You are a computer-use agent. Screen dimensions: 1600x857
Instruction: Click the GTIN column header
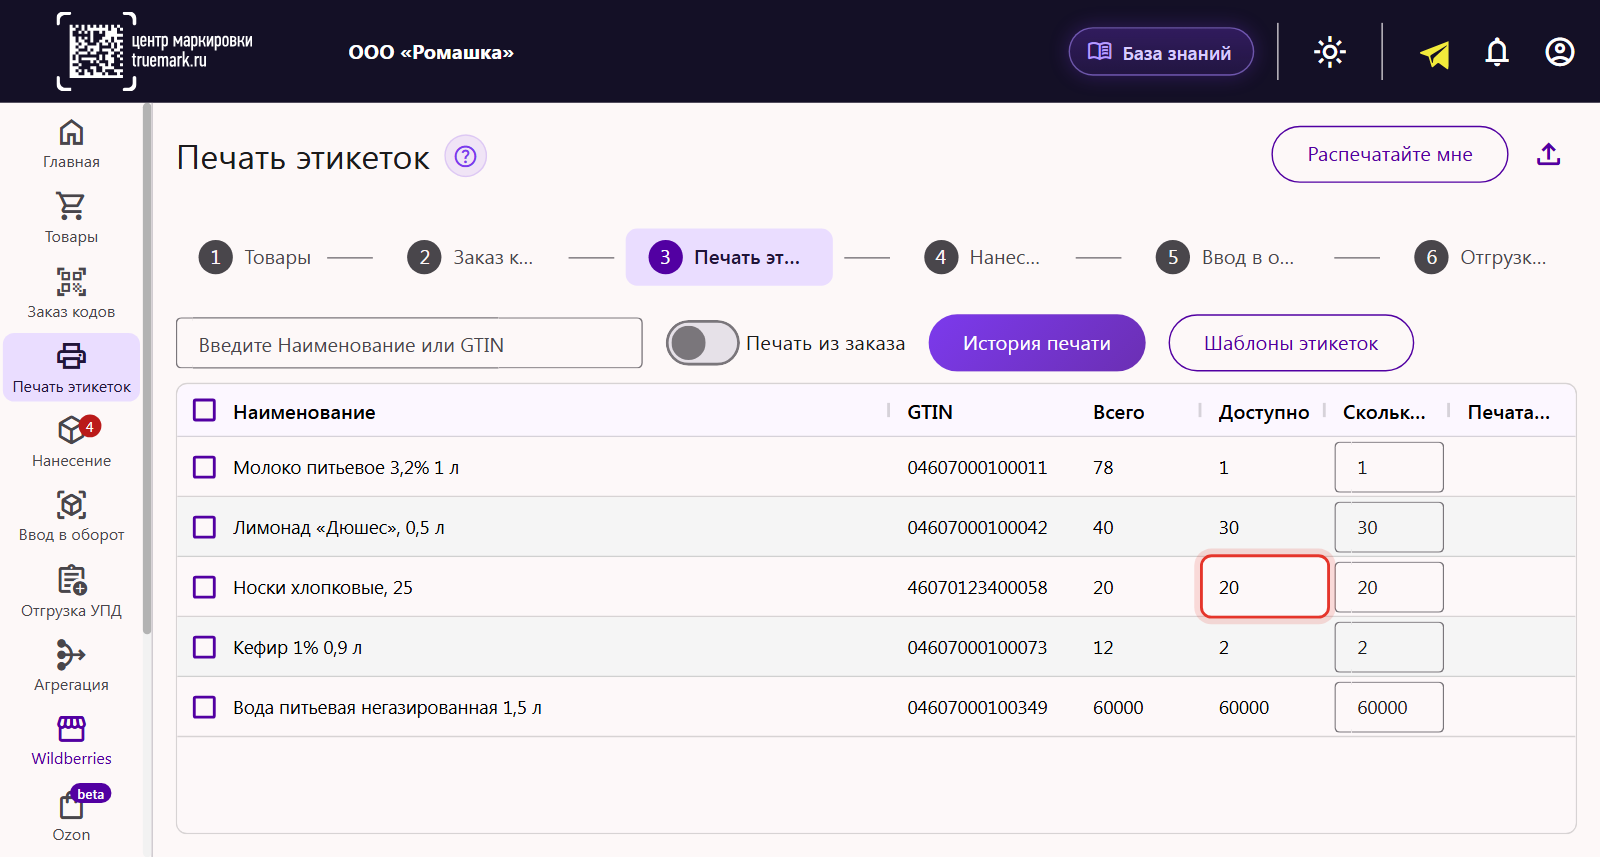point(930,412)
